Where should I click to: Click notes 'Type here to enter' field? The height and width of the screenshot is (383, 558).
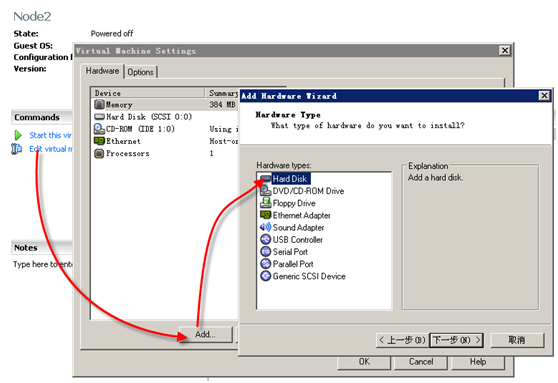pyautogui.click(x=43, y=264)
